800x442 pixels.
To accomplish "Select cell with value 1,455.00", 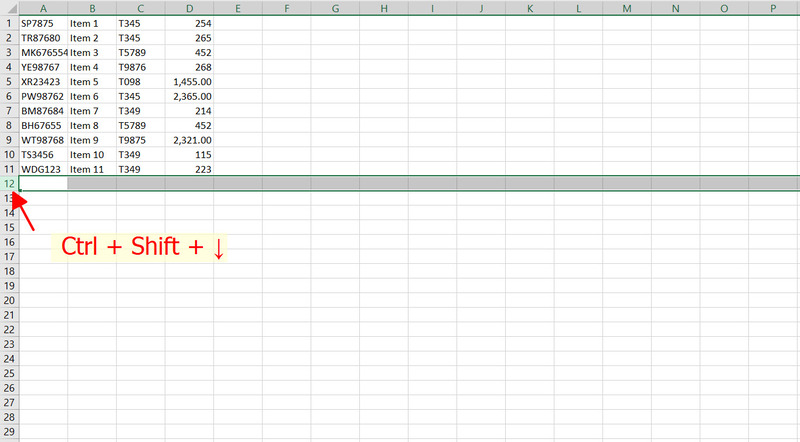I will point(189,81).
